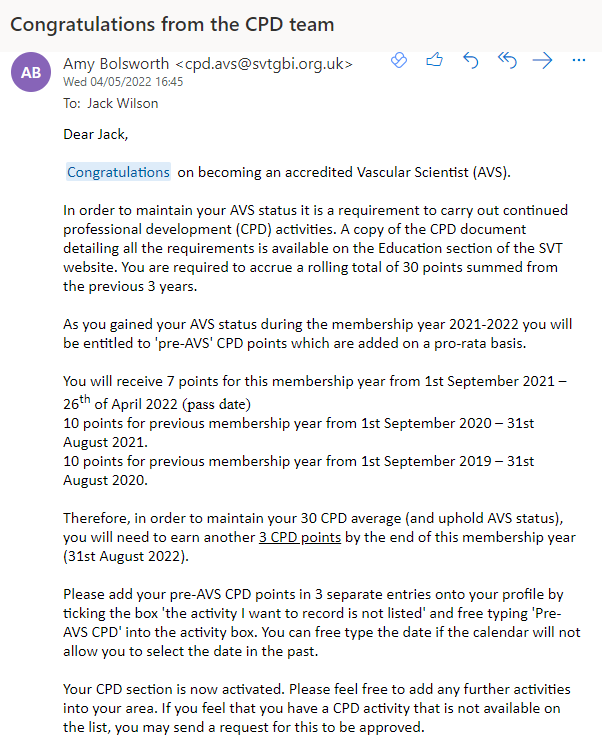
Task: Click the Reply arrow icon
Action: 470,60
